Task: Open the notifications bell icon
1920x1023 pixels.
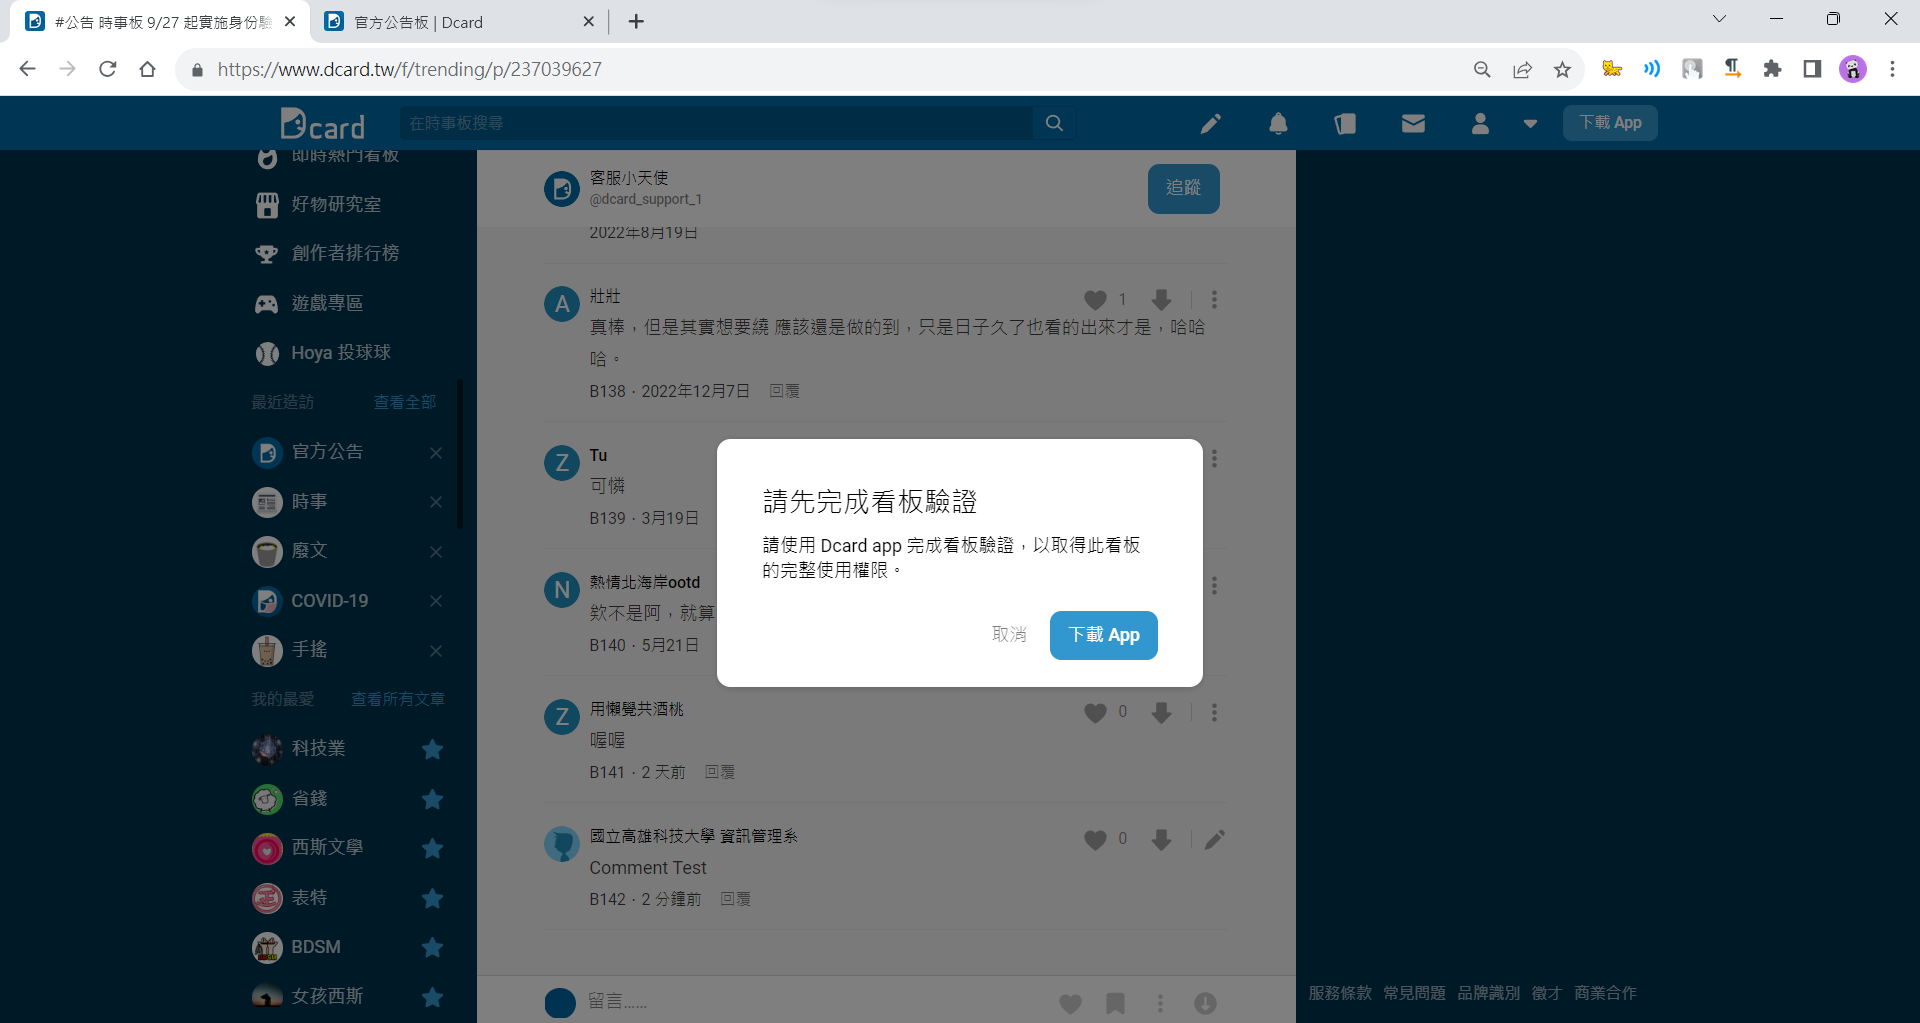Action: (x=1278, y=123)
